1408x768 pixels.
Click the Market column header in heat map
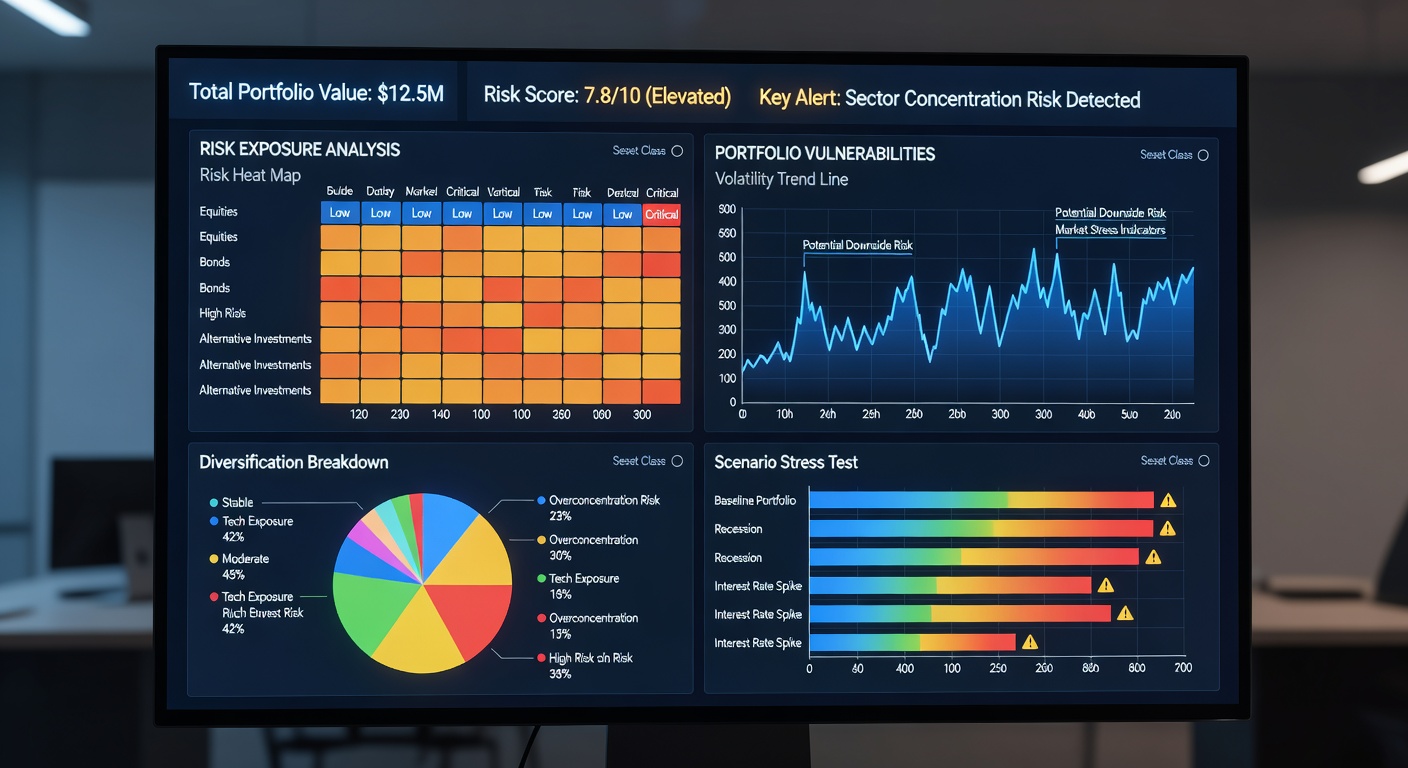[422, 192]
